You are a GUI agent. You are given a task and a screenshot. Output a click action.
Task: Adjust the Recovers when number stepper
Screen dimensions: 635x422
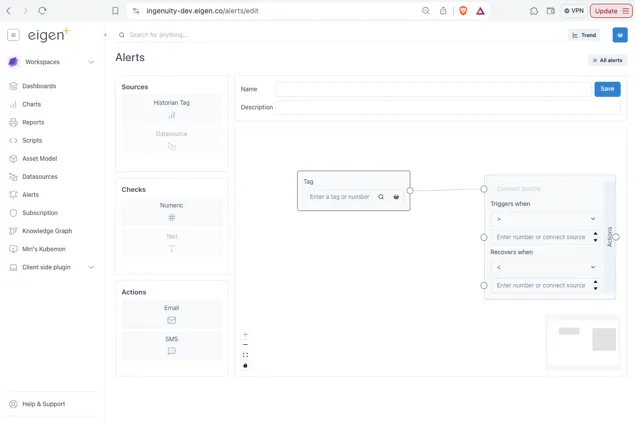pos(595,285)
